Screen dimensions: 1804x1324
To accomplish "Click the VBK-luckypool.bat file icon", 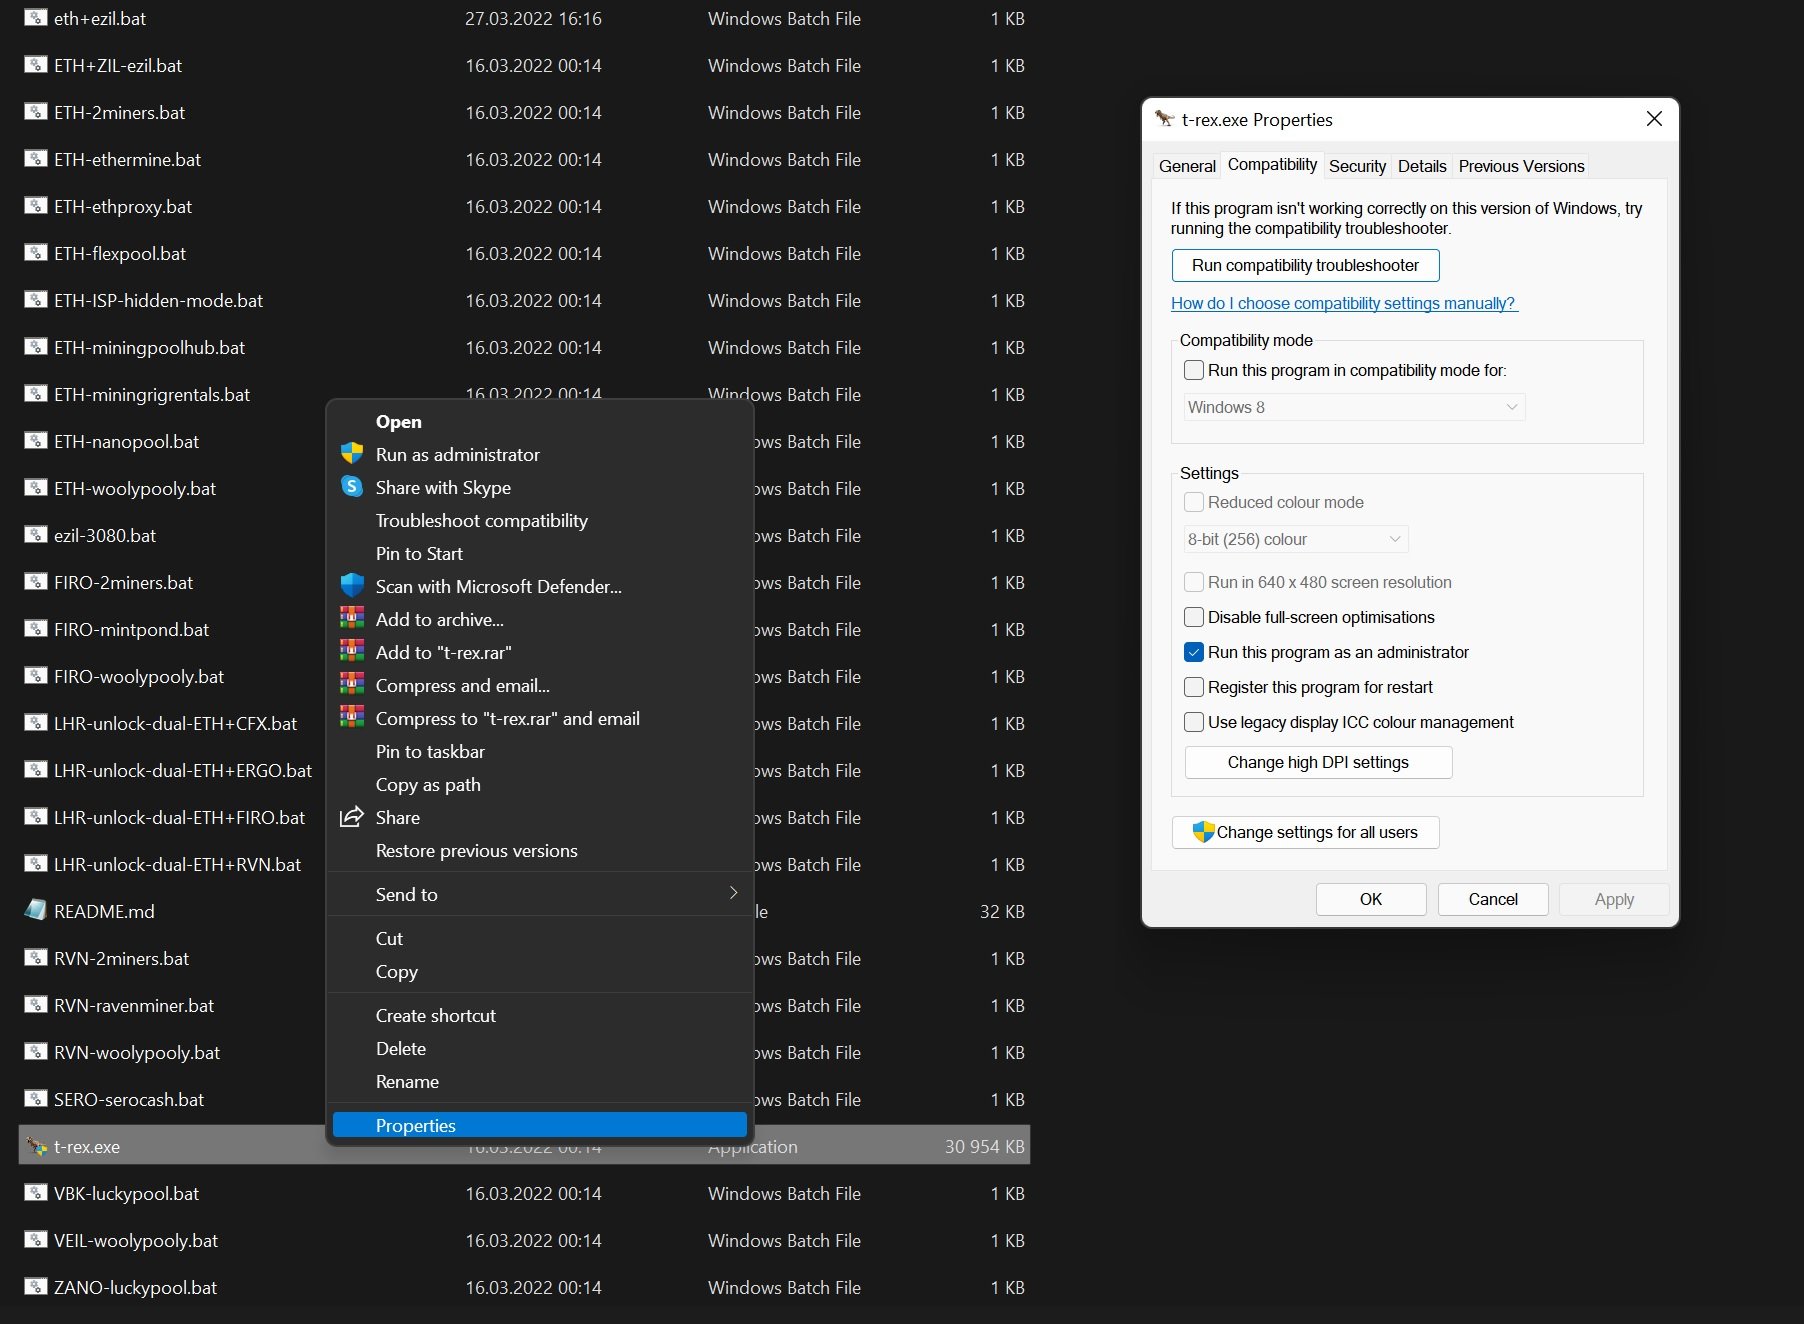I will [36, 1193].
